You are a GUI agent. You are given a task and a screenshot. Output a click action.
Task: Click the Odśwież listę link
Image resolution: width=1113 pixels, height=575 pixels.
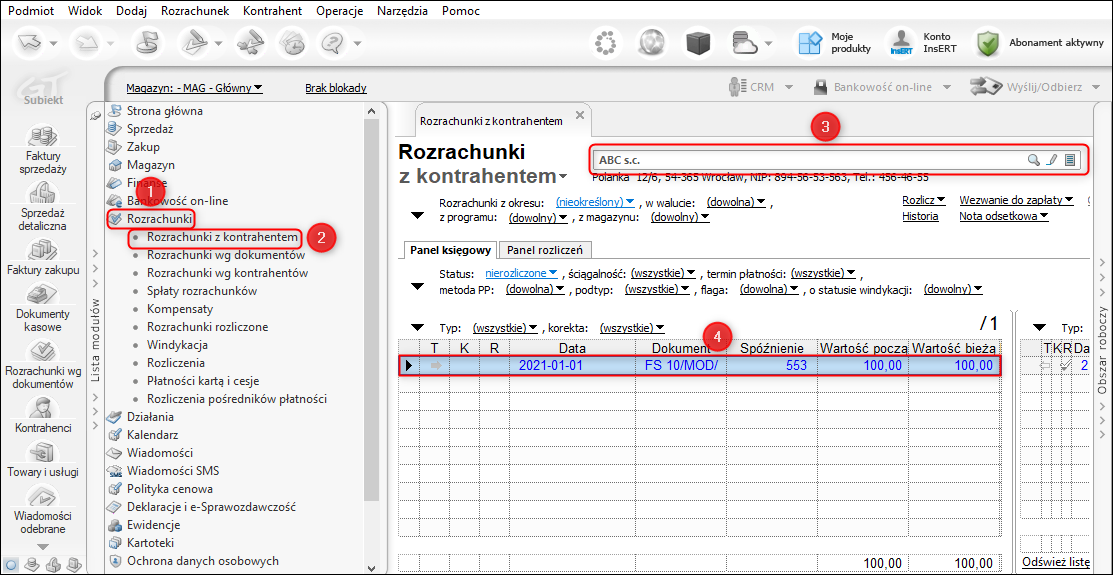(1056, 562)
